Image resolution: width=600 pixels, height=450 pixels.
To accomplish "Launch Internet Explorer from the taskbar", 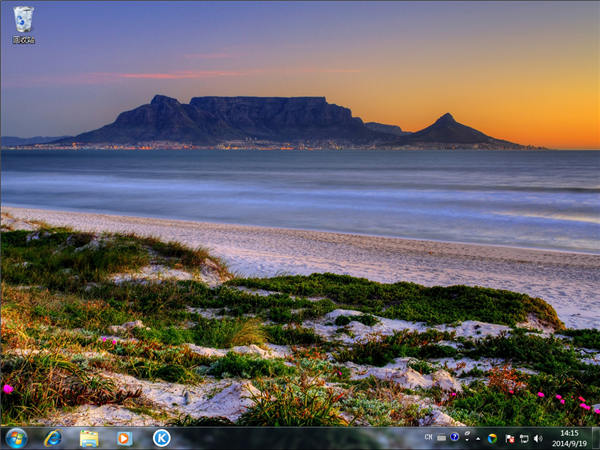I will click(53, 438).
